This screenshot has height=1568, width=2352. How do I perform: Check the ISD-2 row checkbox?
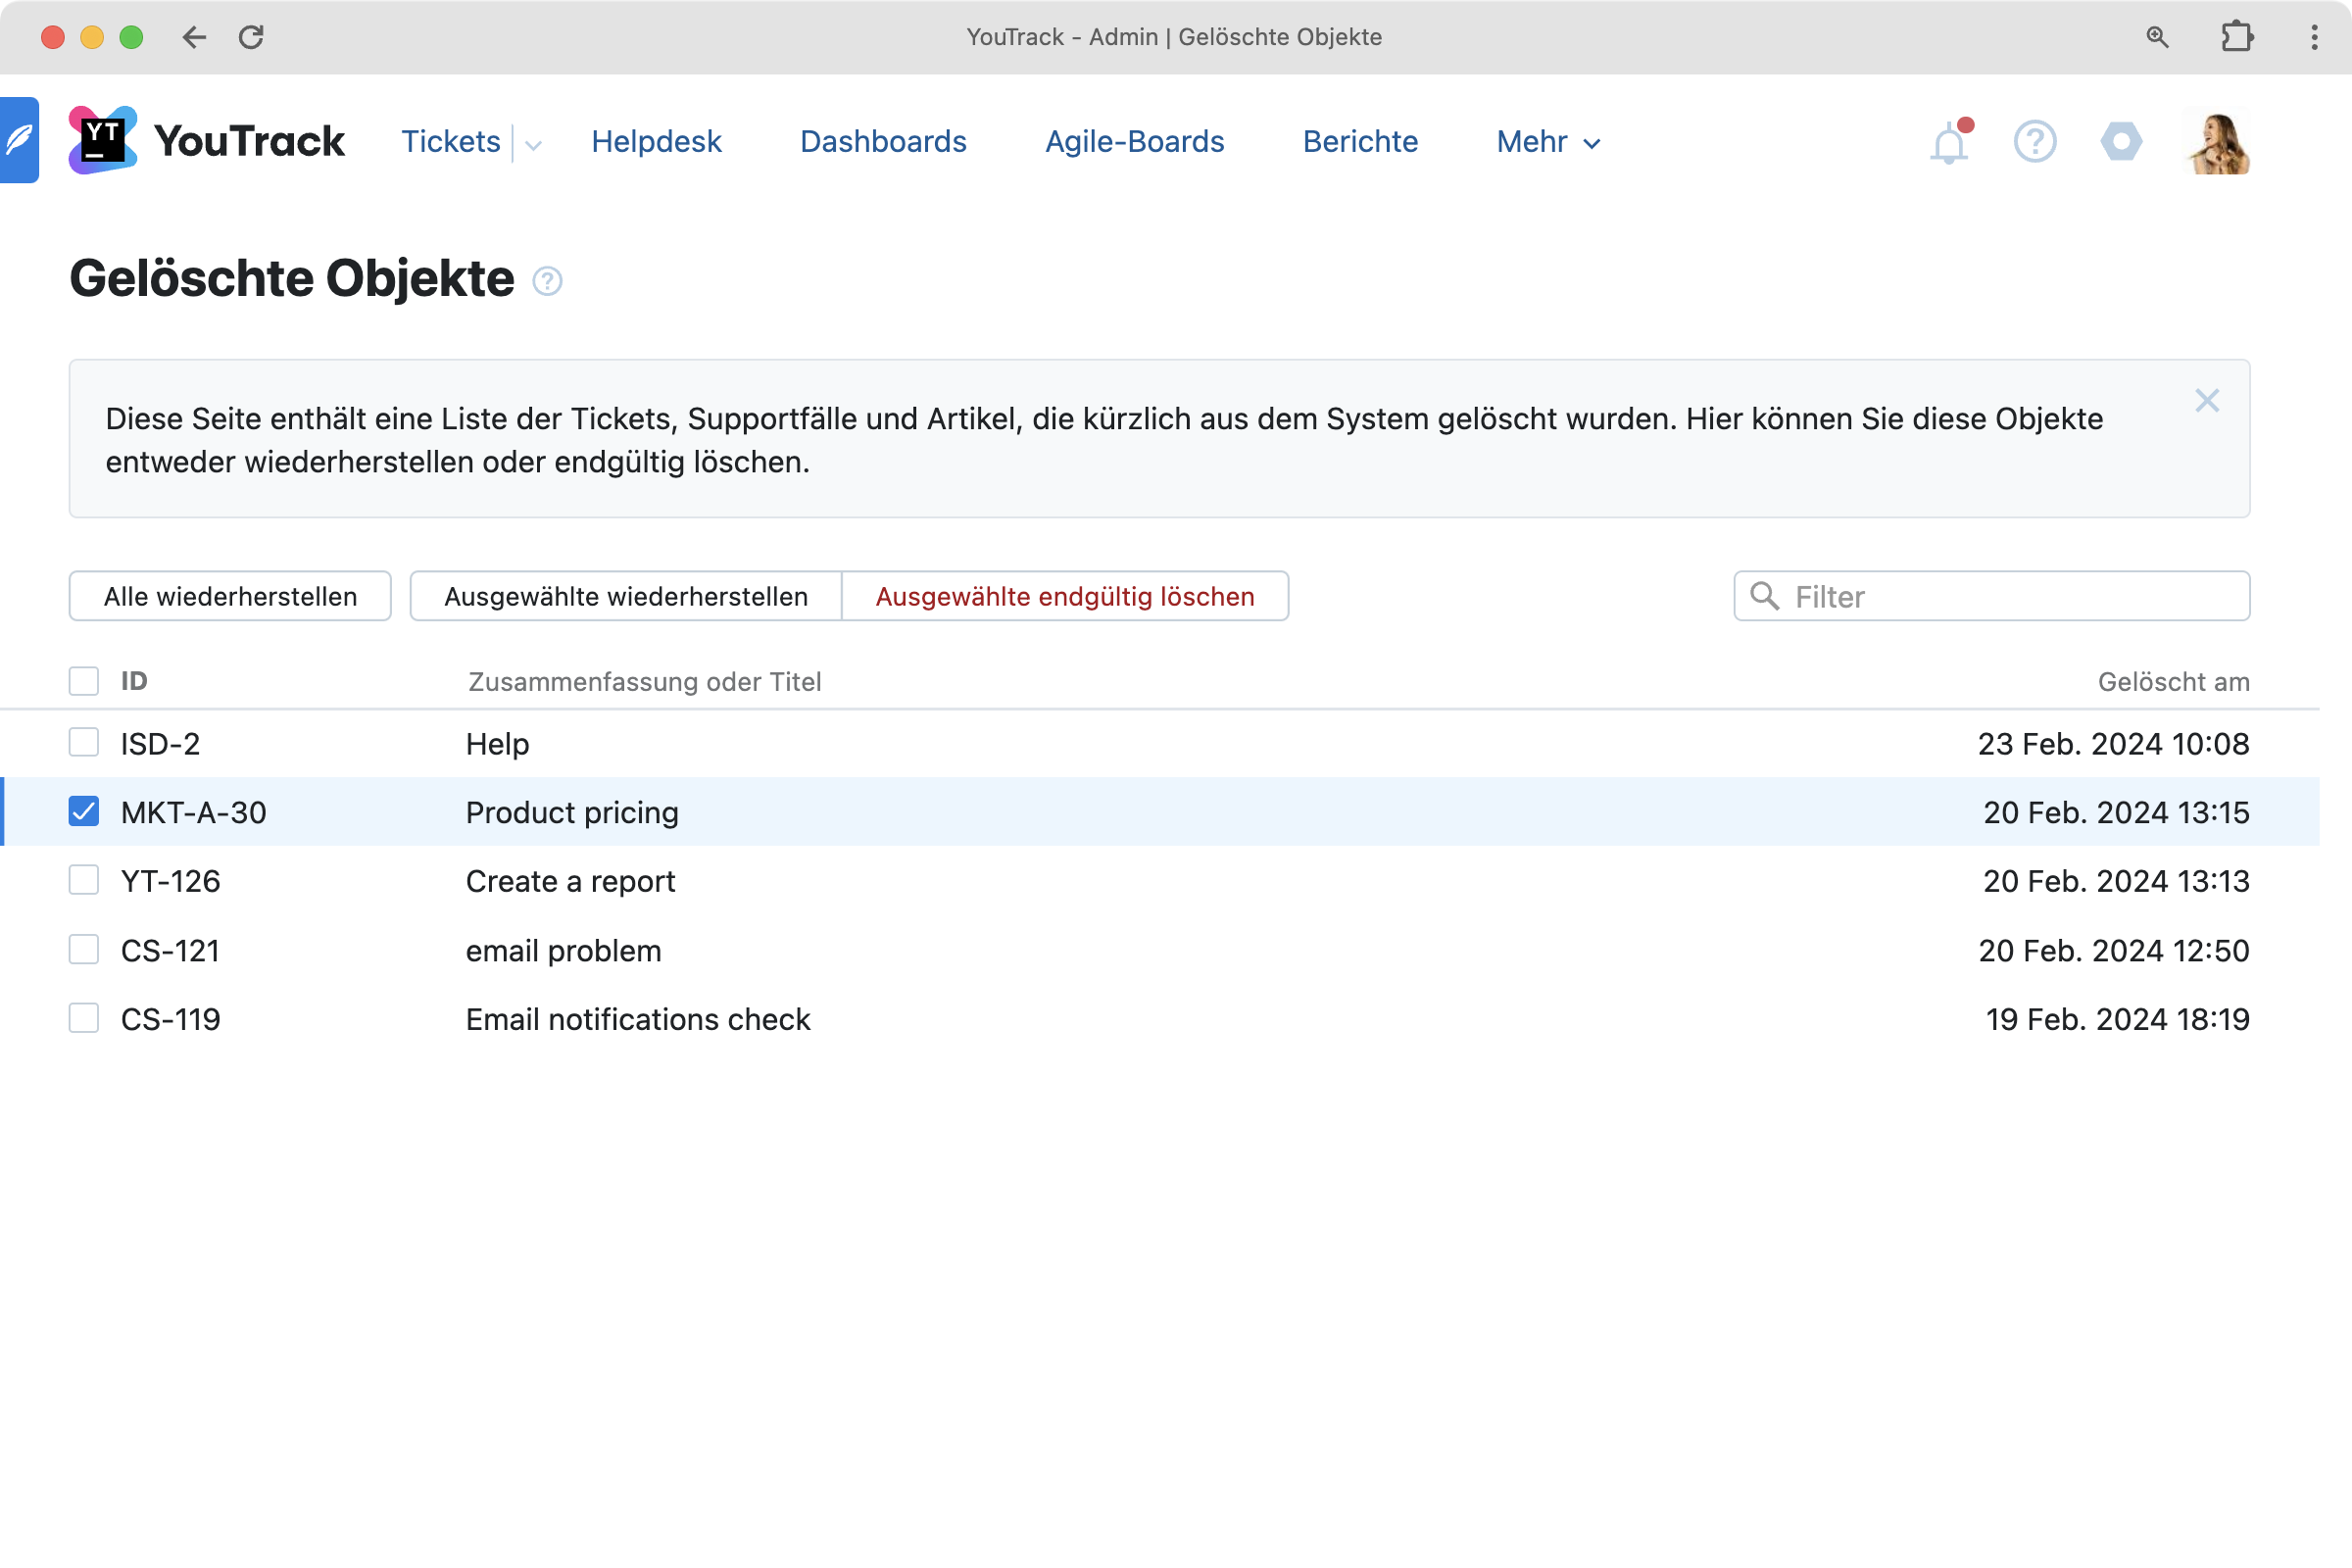point(84,743)
